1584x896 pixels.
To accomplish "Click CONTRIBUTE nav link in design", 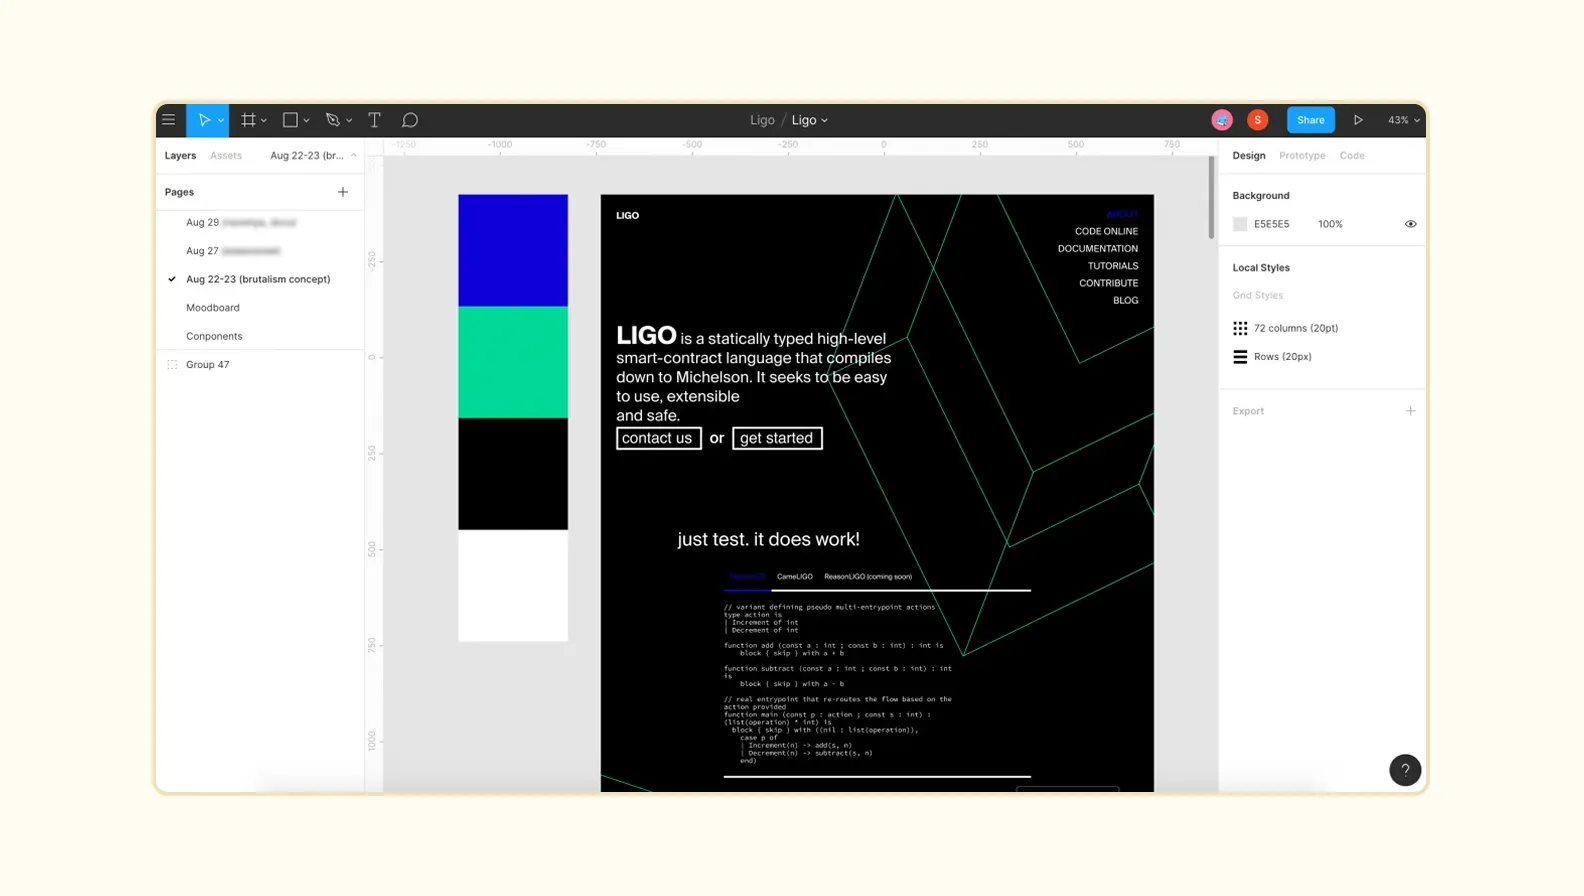I will 1108,283.
